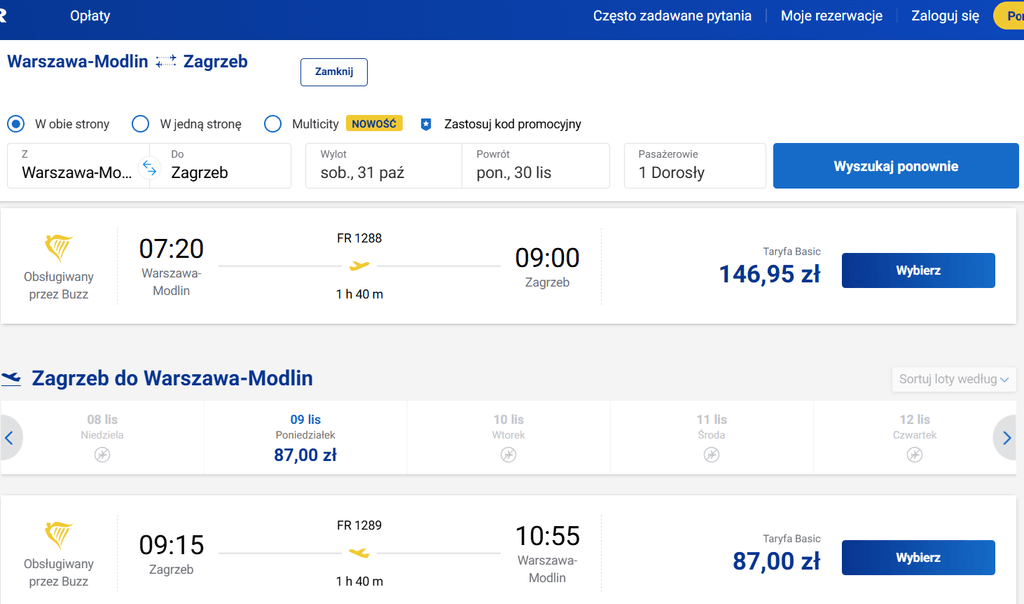
Task: Show later dates with the right carousel arrow
Action: pyautogui.click(x=1006, y=437)
